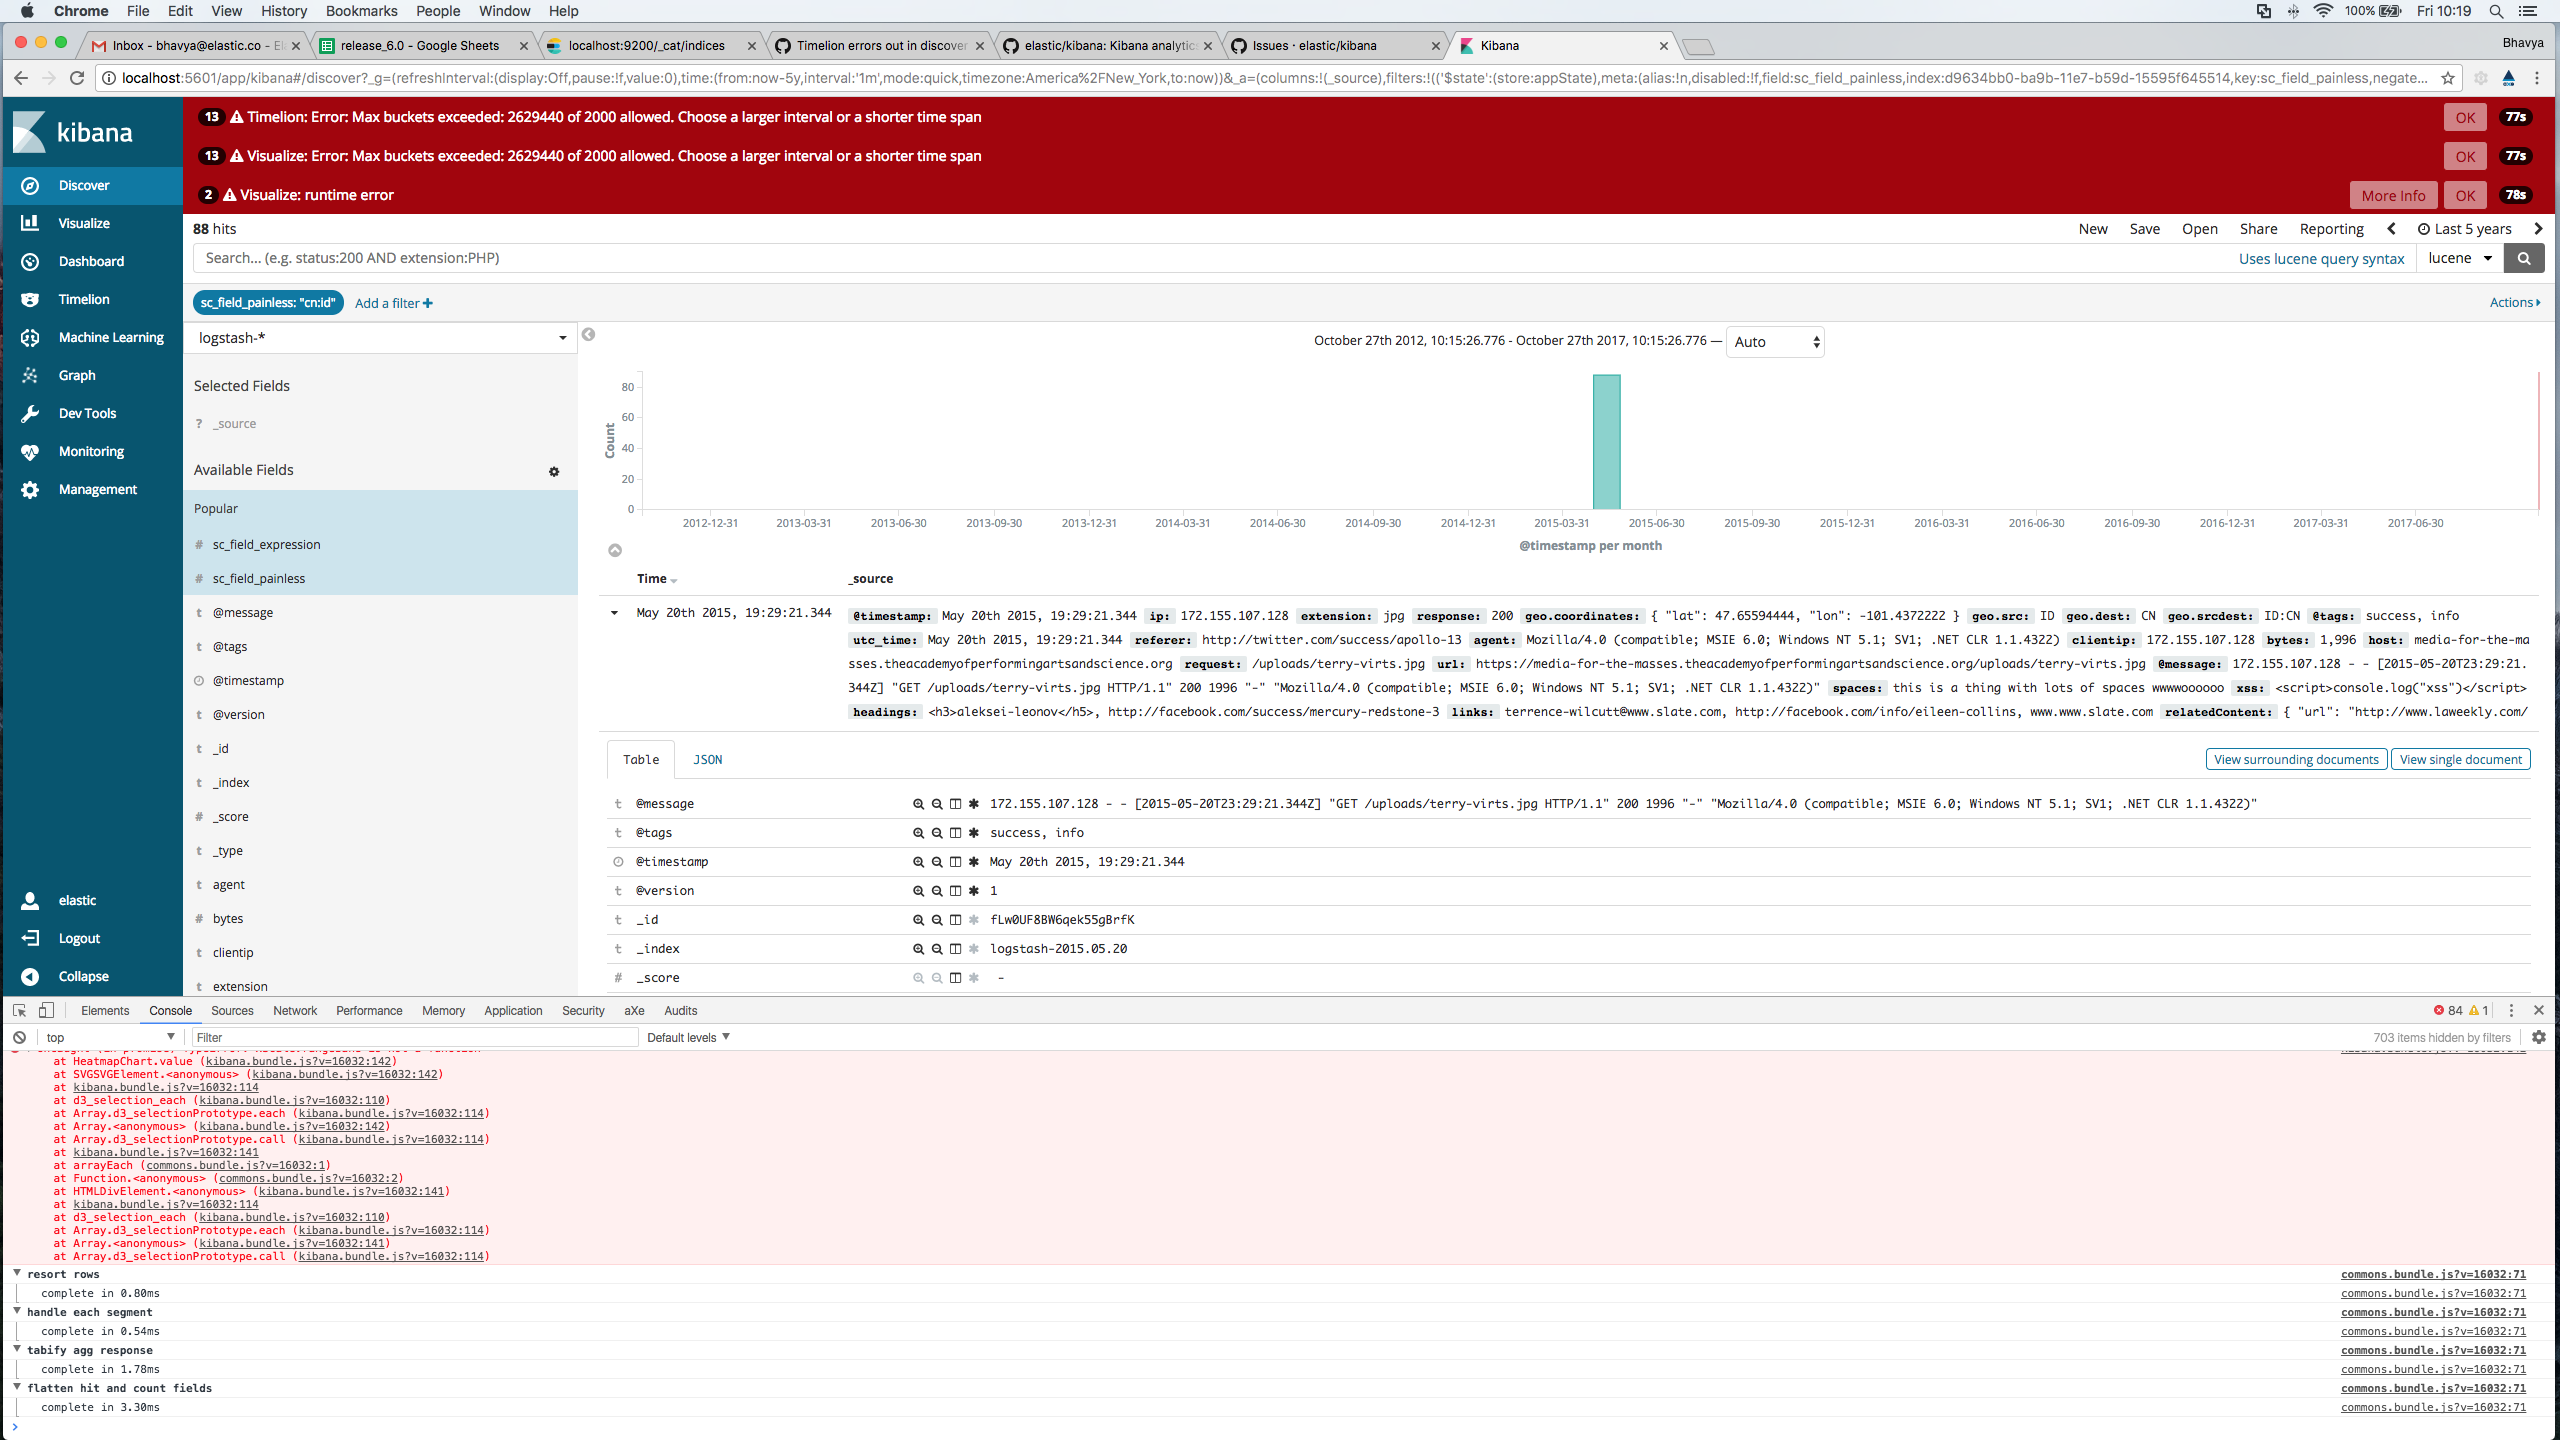Open the Network panel in DevTools
The width and height of the screenshot is (2560, 1440).
[294, 1010]
